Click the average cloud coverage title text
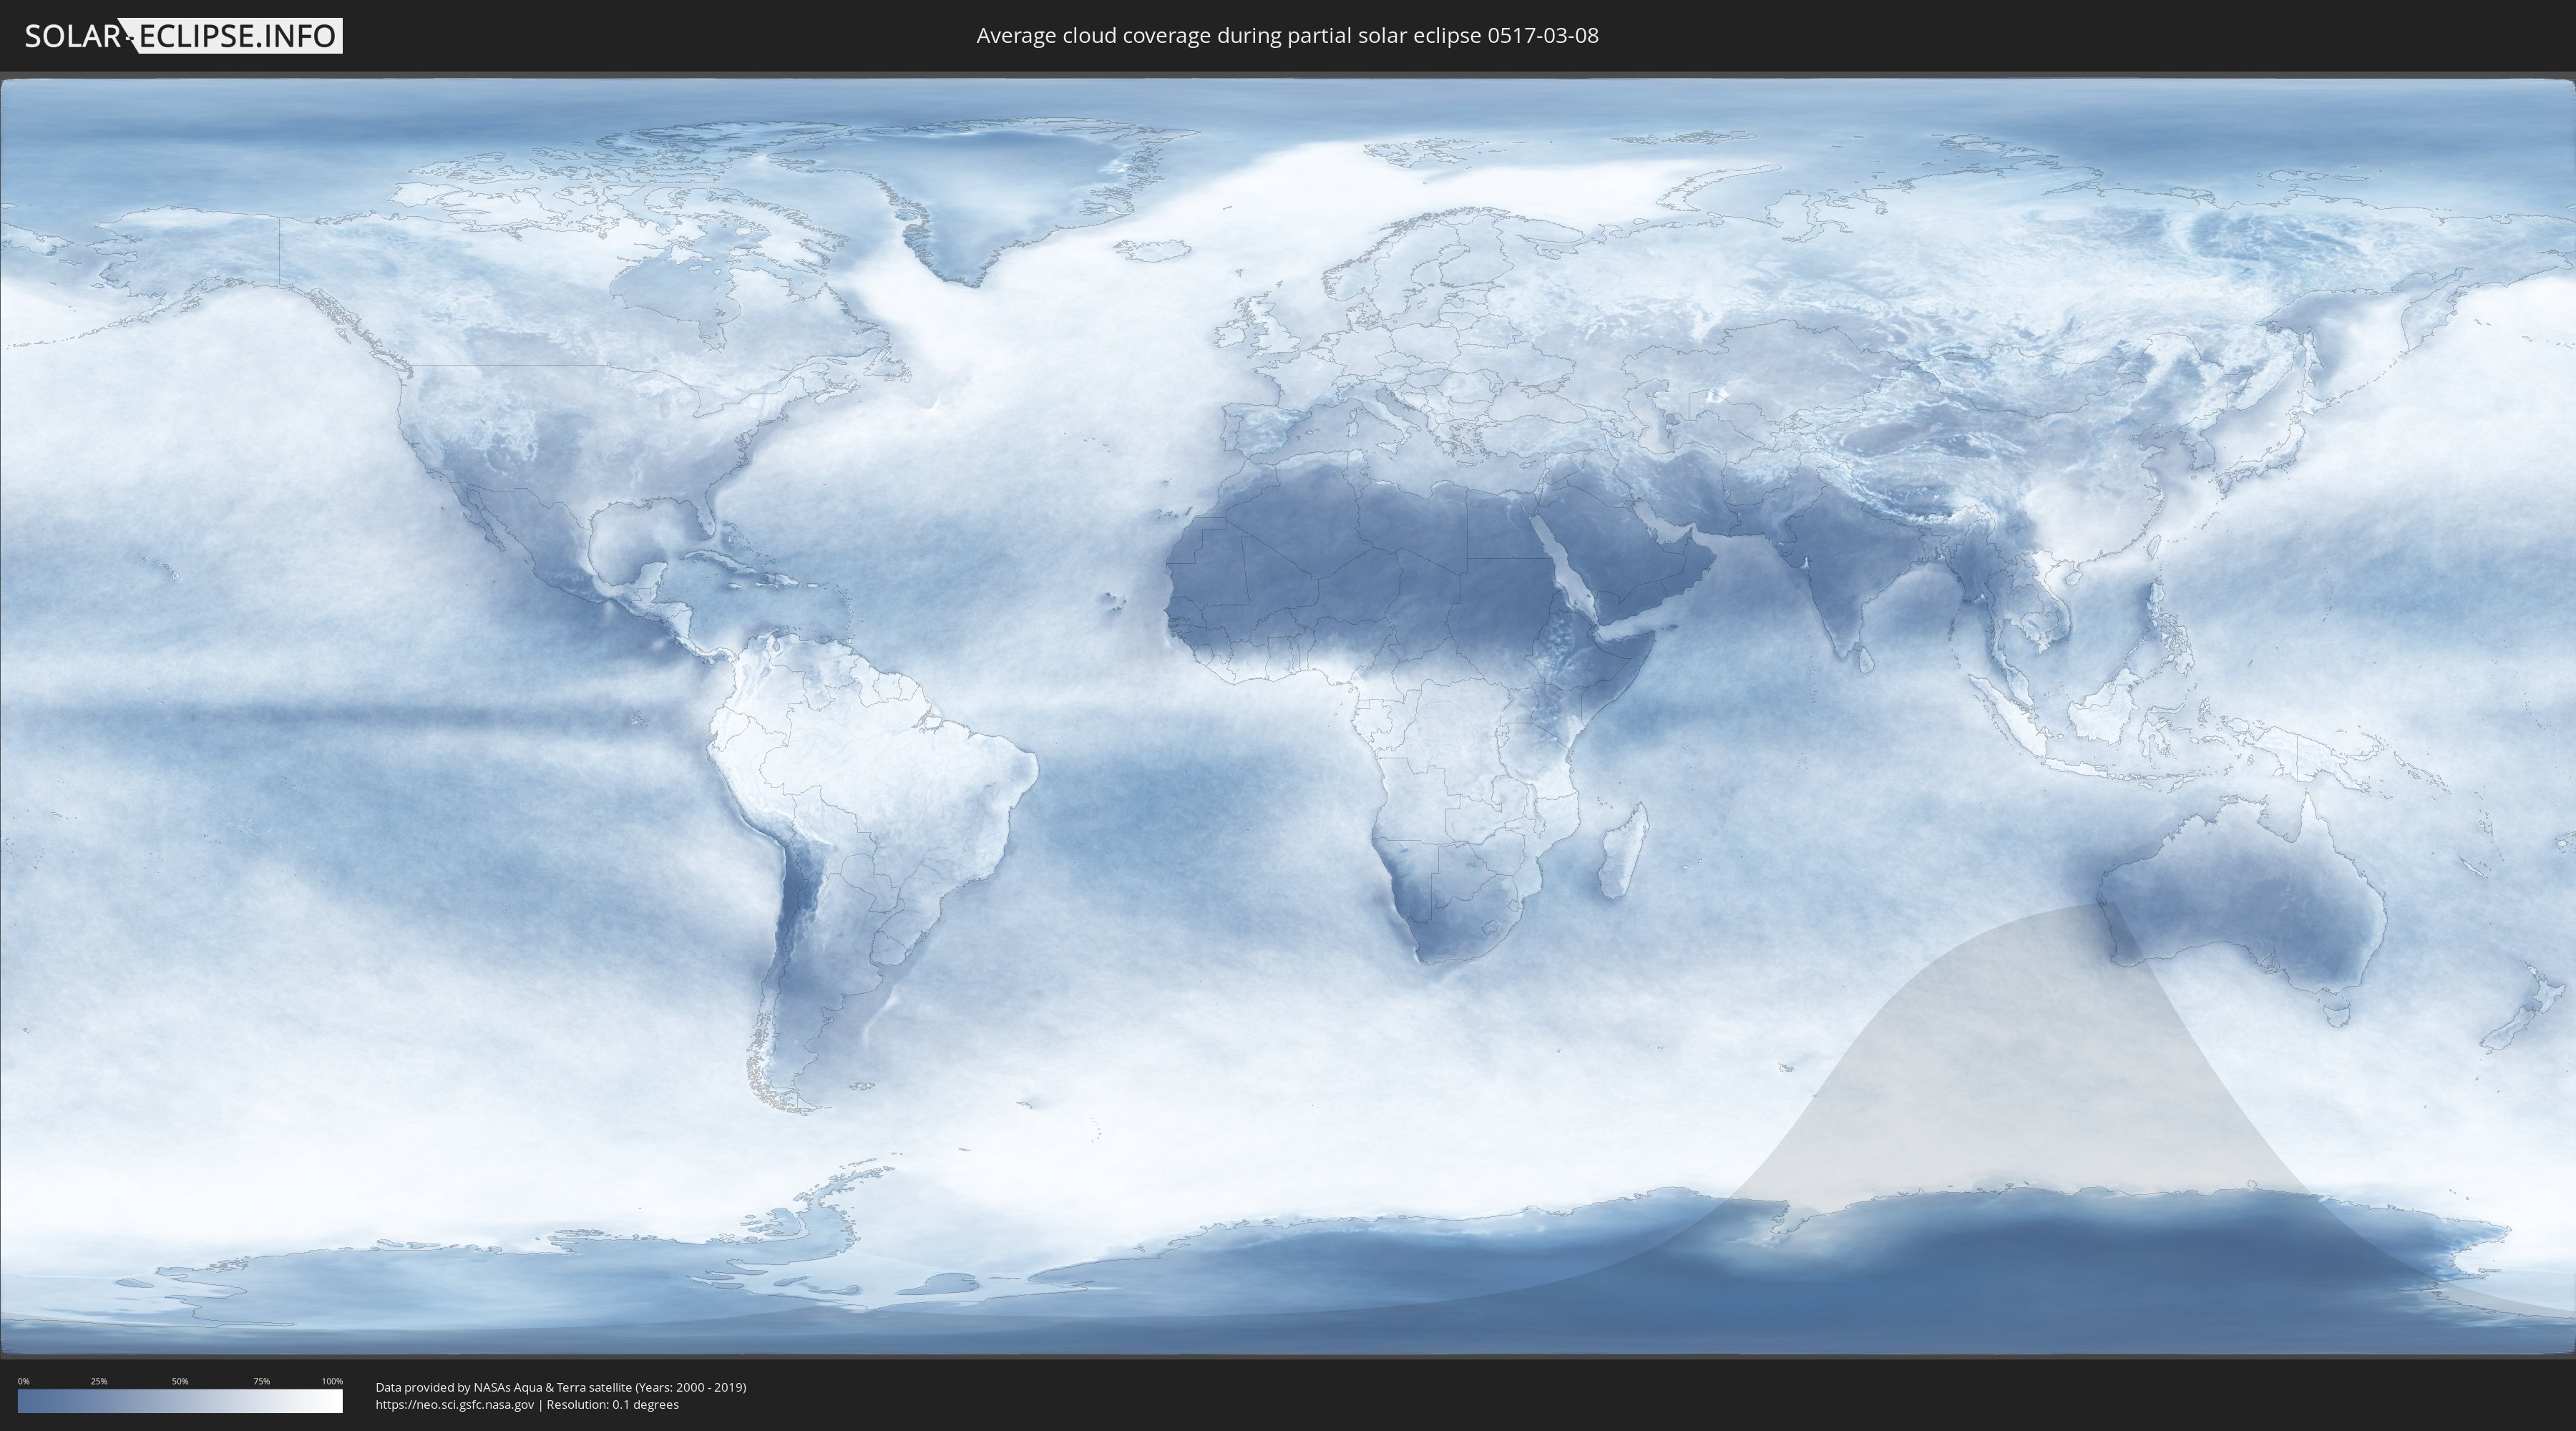The width and height of the screenshot is (2576, 1431). point(1287,36)
